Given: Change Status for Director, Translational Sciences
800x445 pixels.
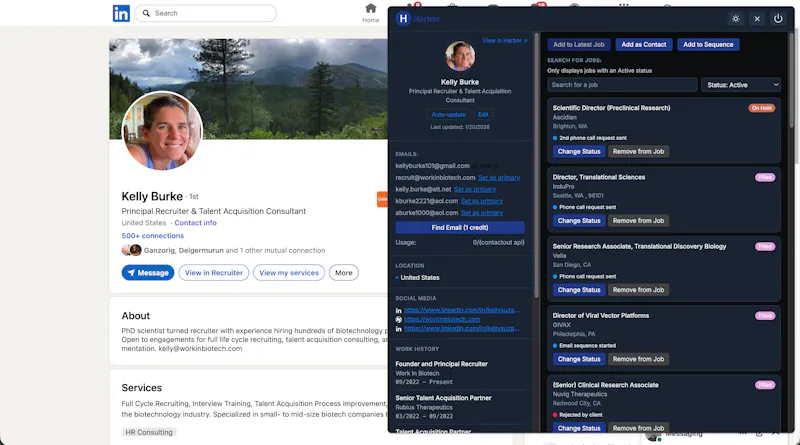Looking at the screenshot, I should pyautogui.click(x=579, y=221).
